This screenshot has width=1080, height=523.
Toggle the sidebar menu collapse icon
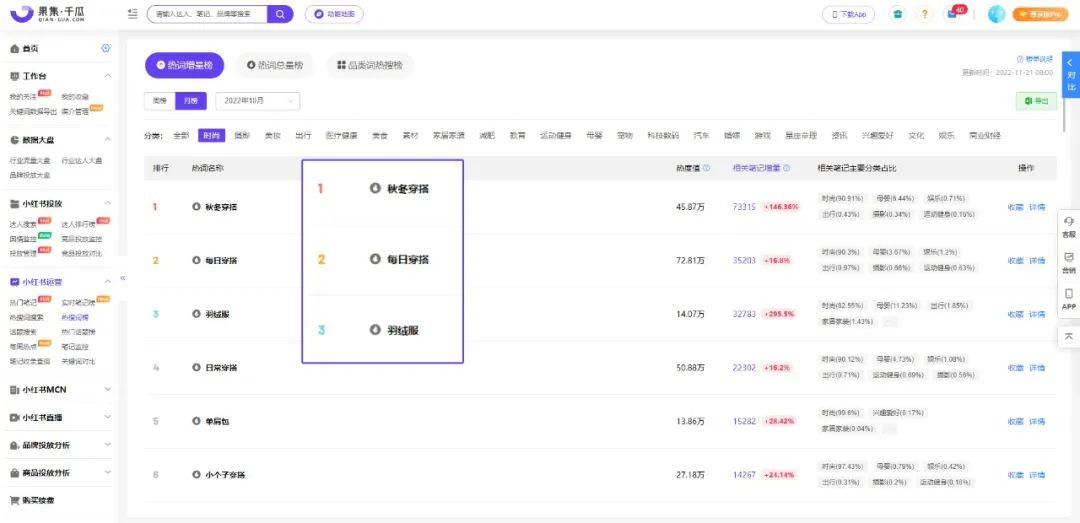click(x=133, y=14)
